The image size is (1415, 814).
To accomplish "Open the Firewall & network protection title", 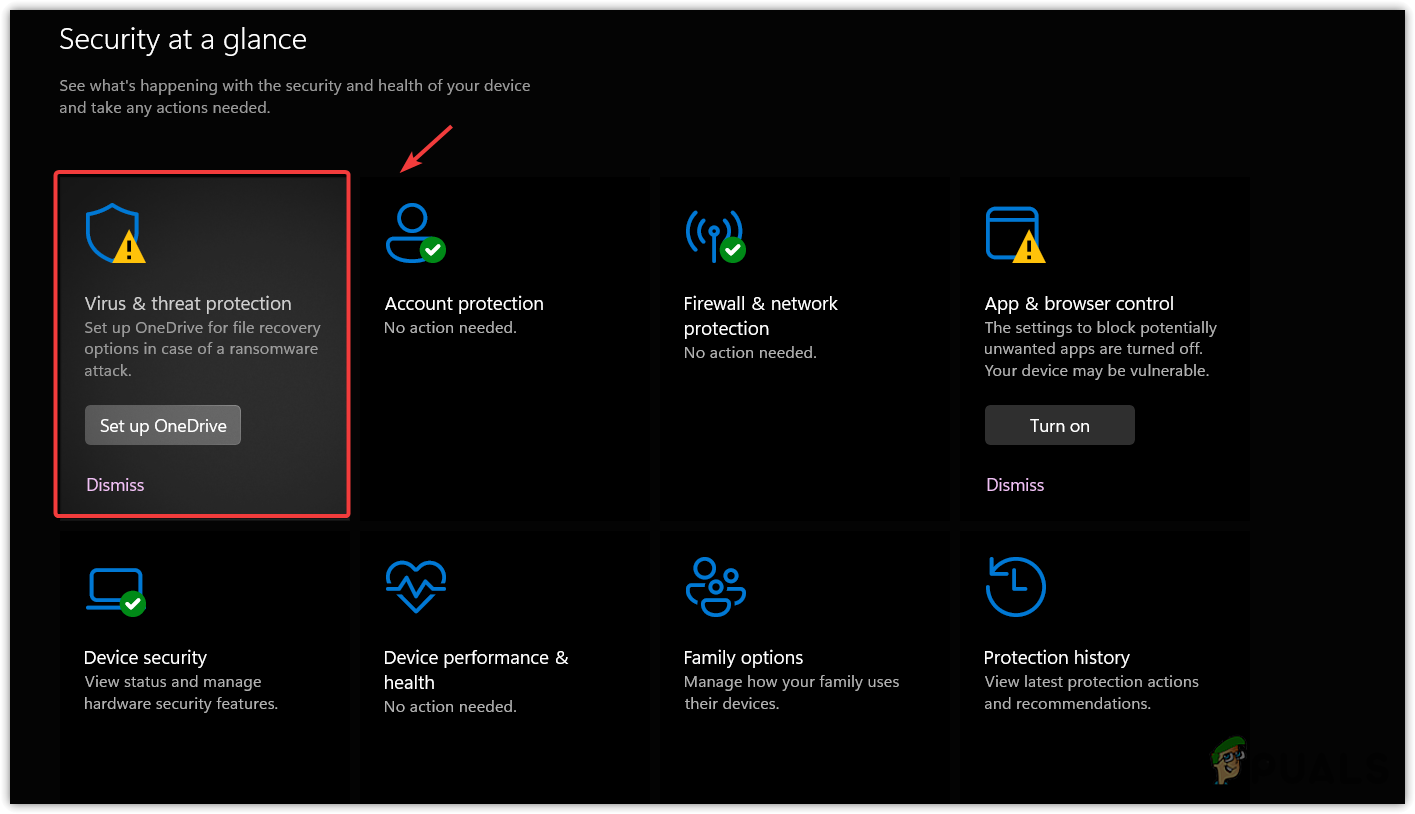I will pyautogui.click(x=760, y=316).
